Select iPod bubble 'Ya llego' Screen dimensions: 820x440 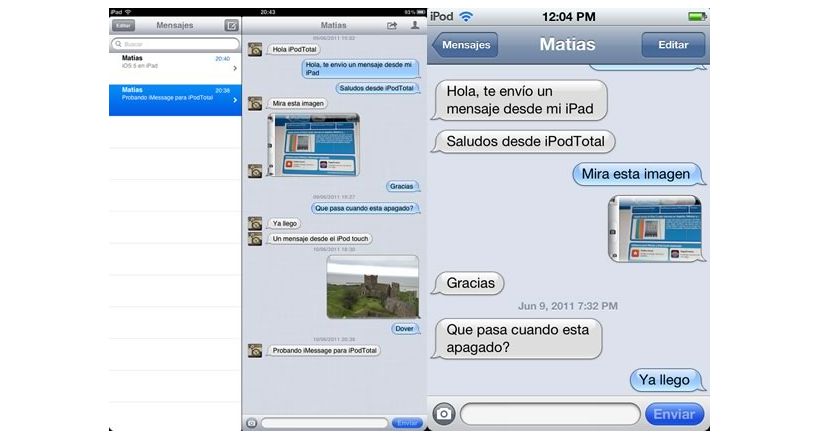tap(668, 380)
